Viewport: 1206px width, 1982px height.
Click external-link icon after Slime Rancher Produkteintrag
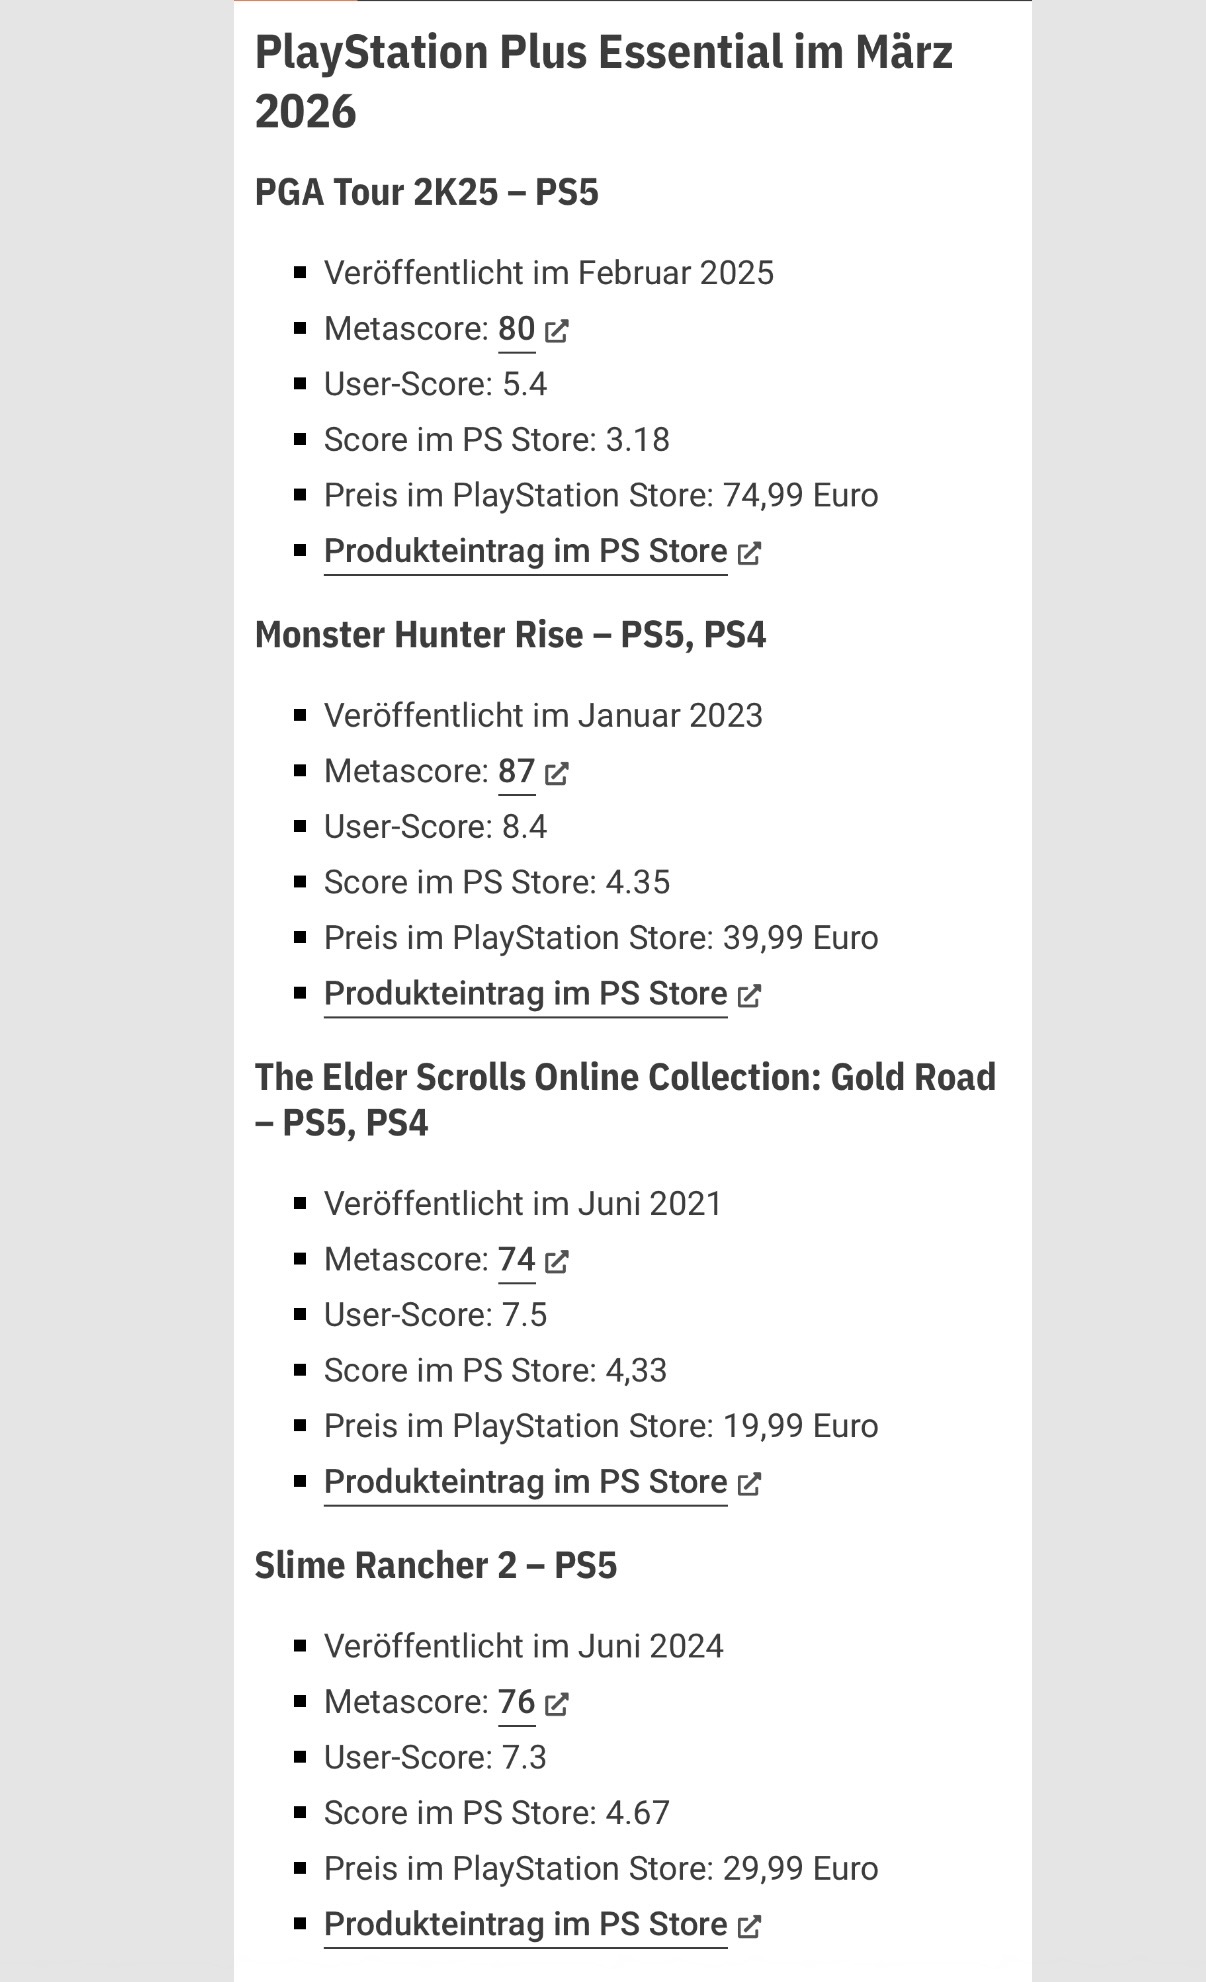[x=749, y=1925]
